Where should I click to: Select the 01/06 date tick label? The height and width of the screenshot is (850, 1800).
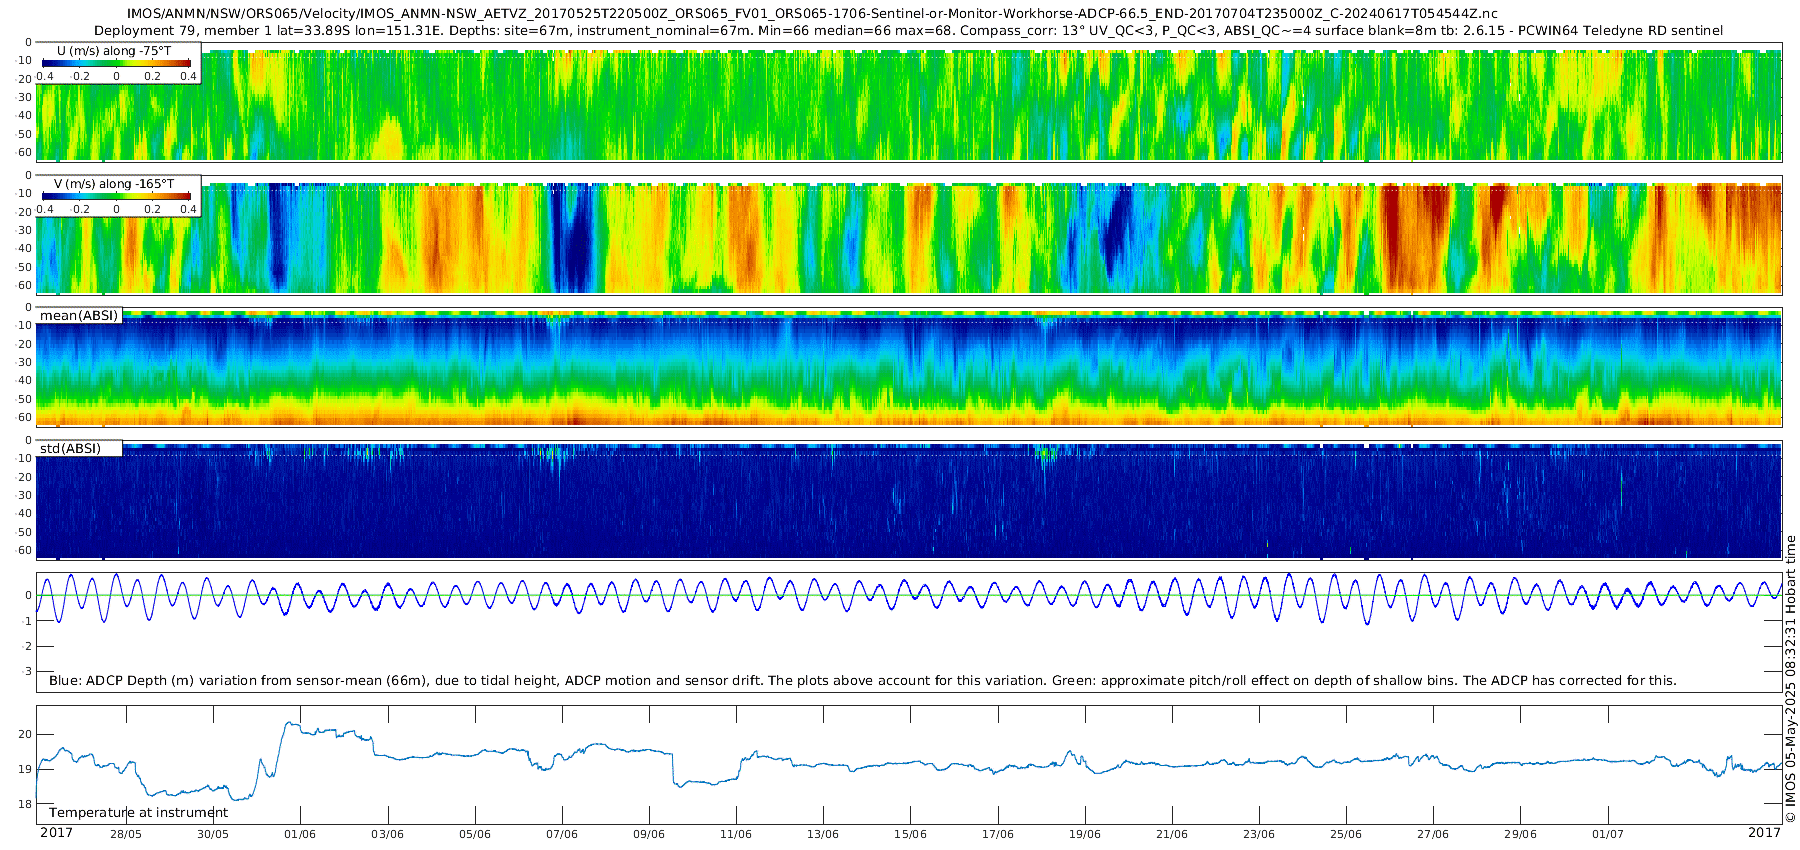tap(300, 834)
